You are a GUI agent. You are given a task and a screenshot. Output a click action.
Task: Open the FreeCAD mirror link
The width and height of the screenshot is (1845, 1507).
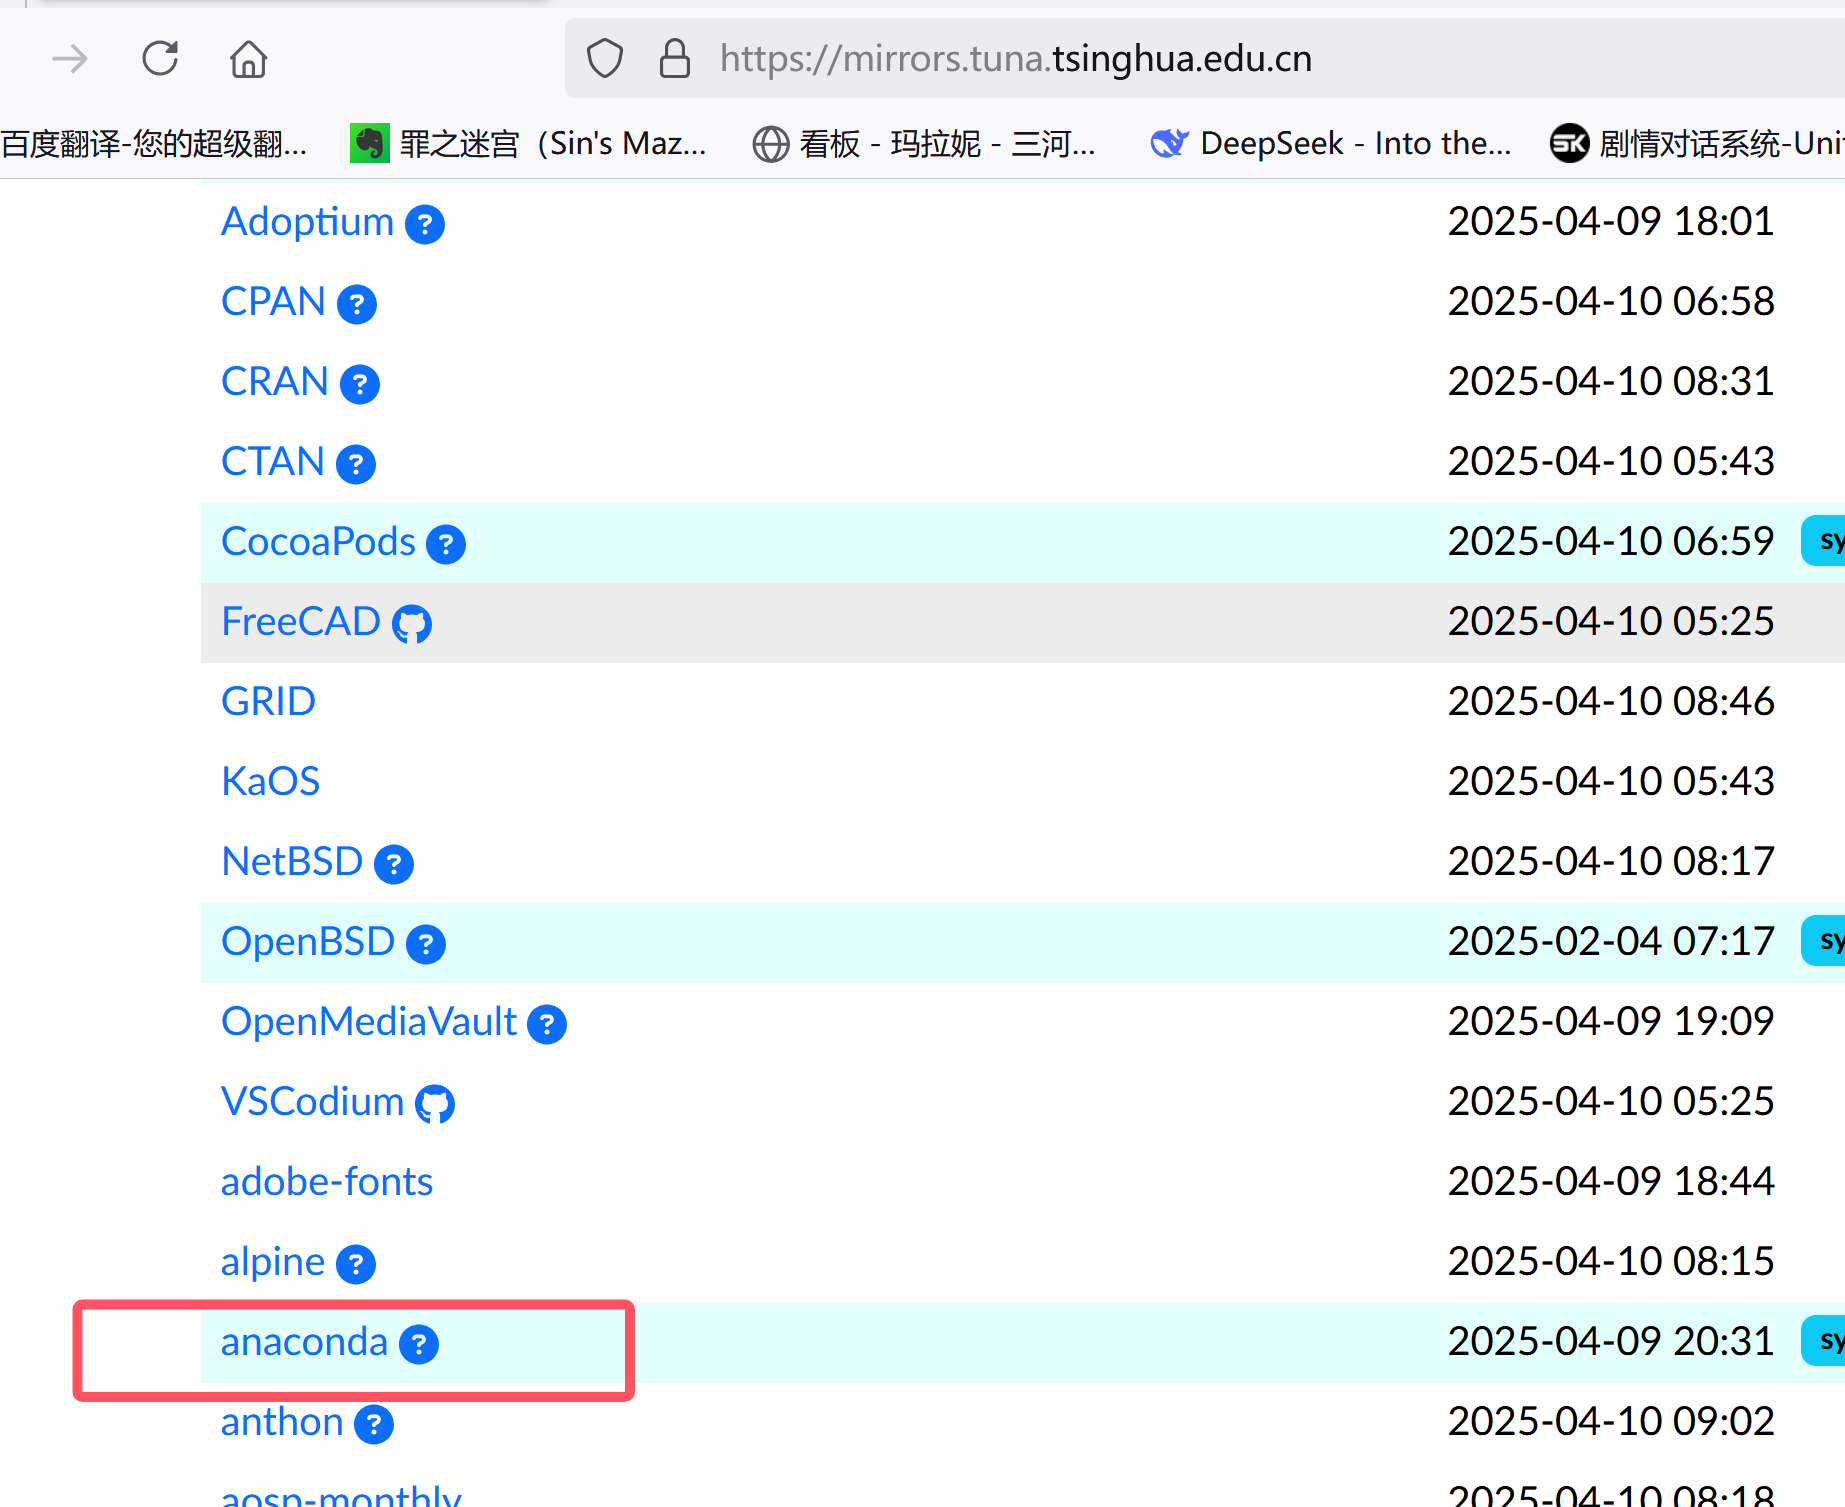click(x=301, y=621)
